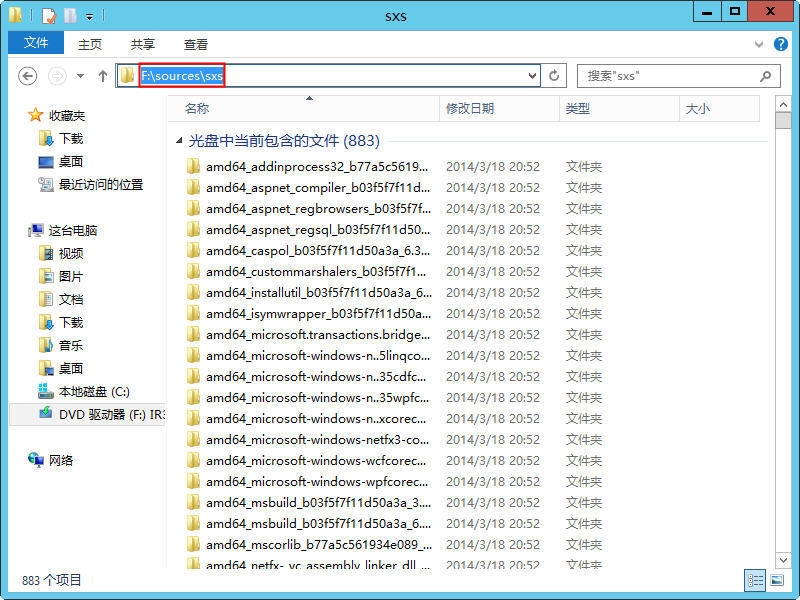Focus the search "sxs" box
This screenshot has width=800, height=600.
pyautogui.click(x=679, y=76)
